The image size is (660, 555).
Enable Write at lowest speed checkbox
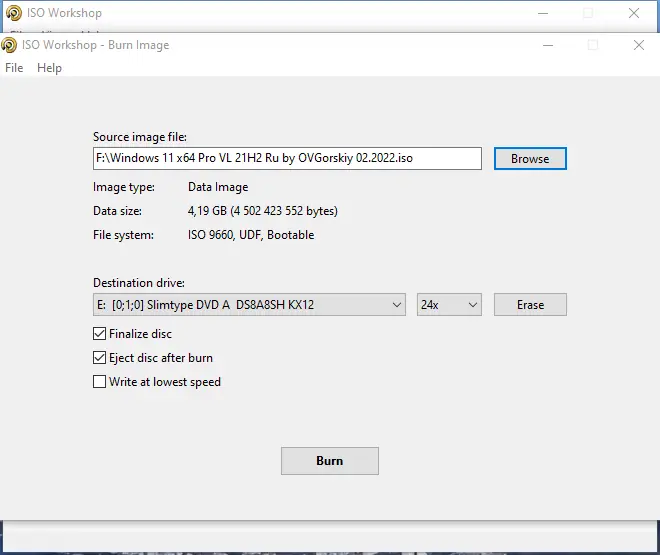tap(99, 382)
